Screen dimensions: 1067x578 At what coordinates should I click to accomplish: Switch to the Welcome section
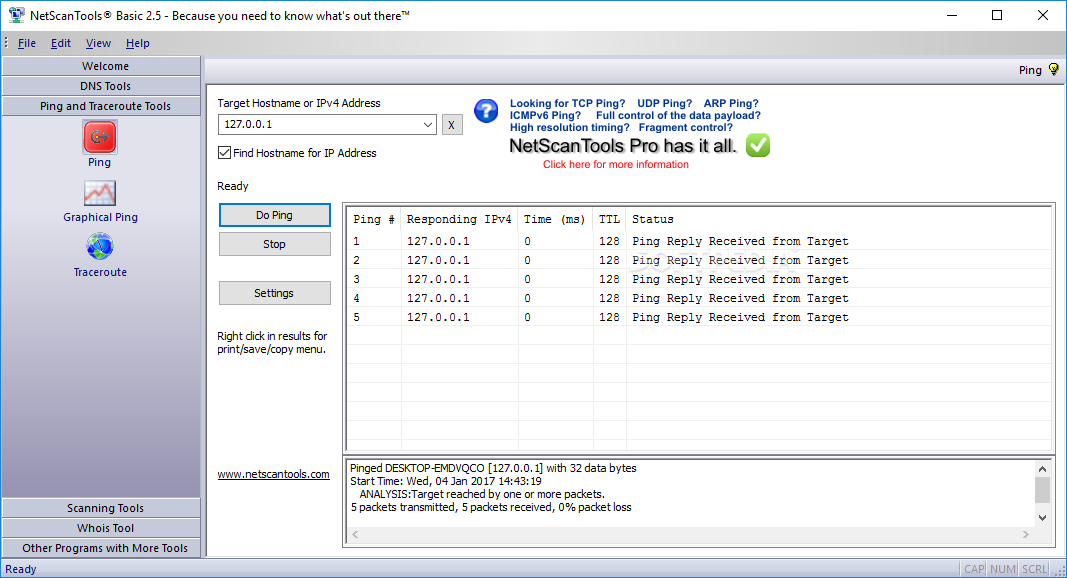pos(101,66)
